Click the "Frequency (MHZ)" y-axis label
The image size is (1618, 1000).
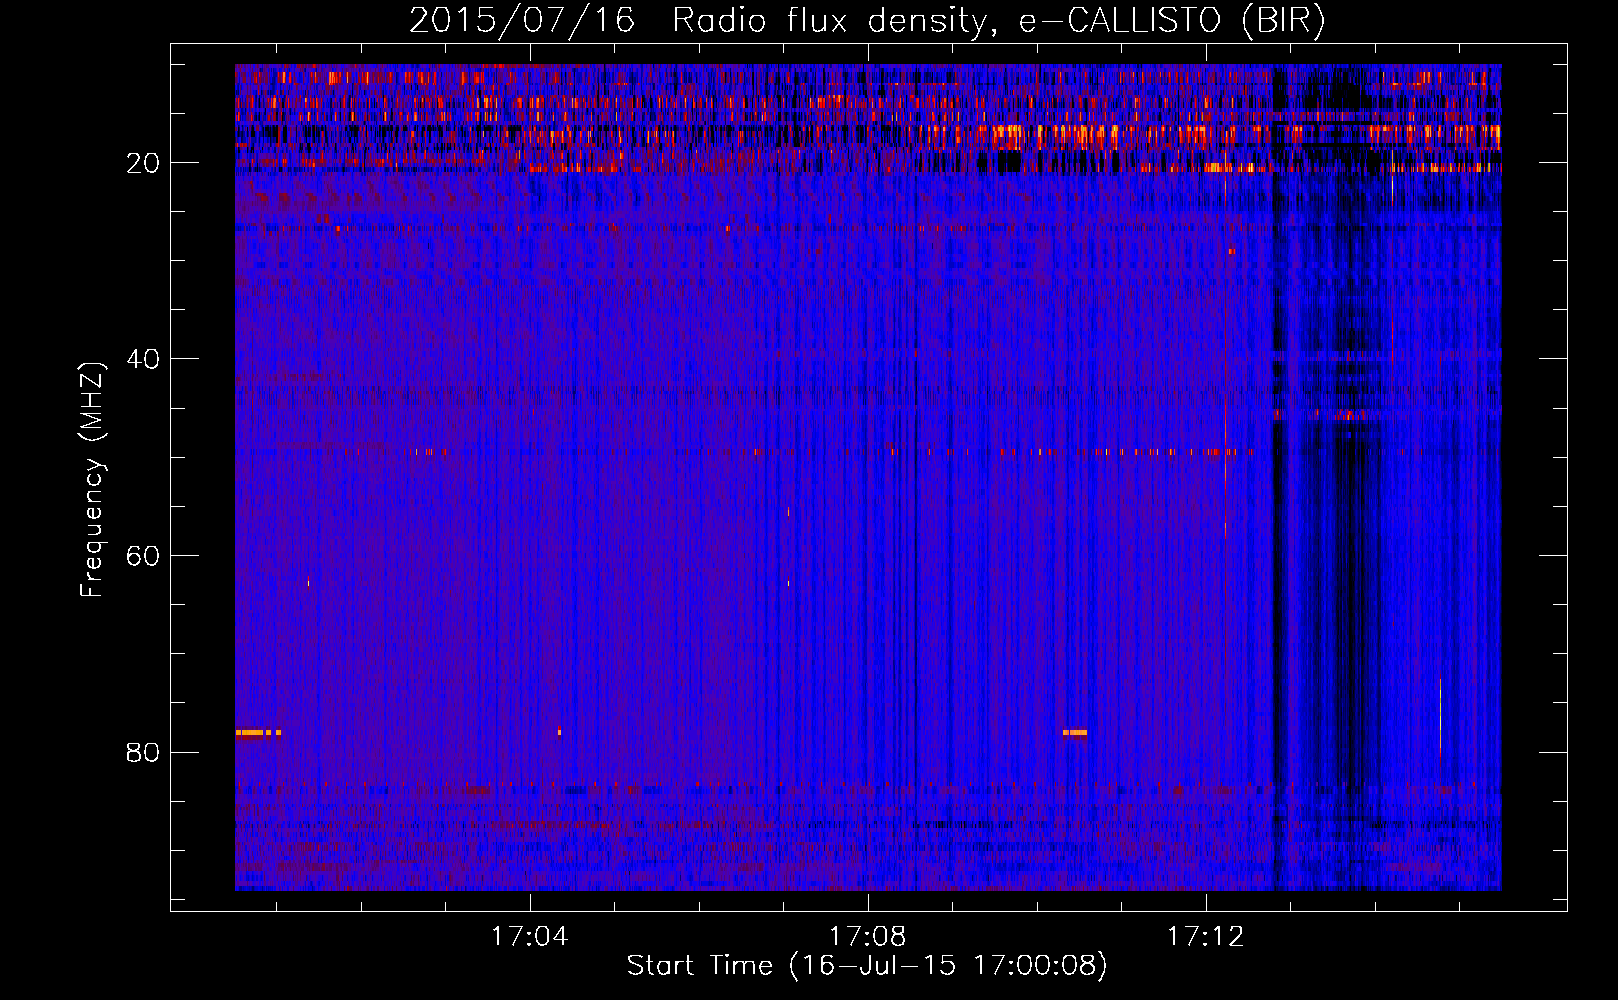click(x=91, y=480)
